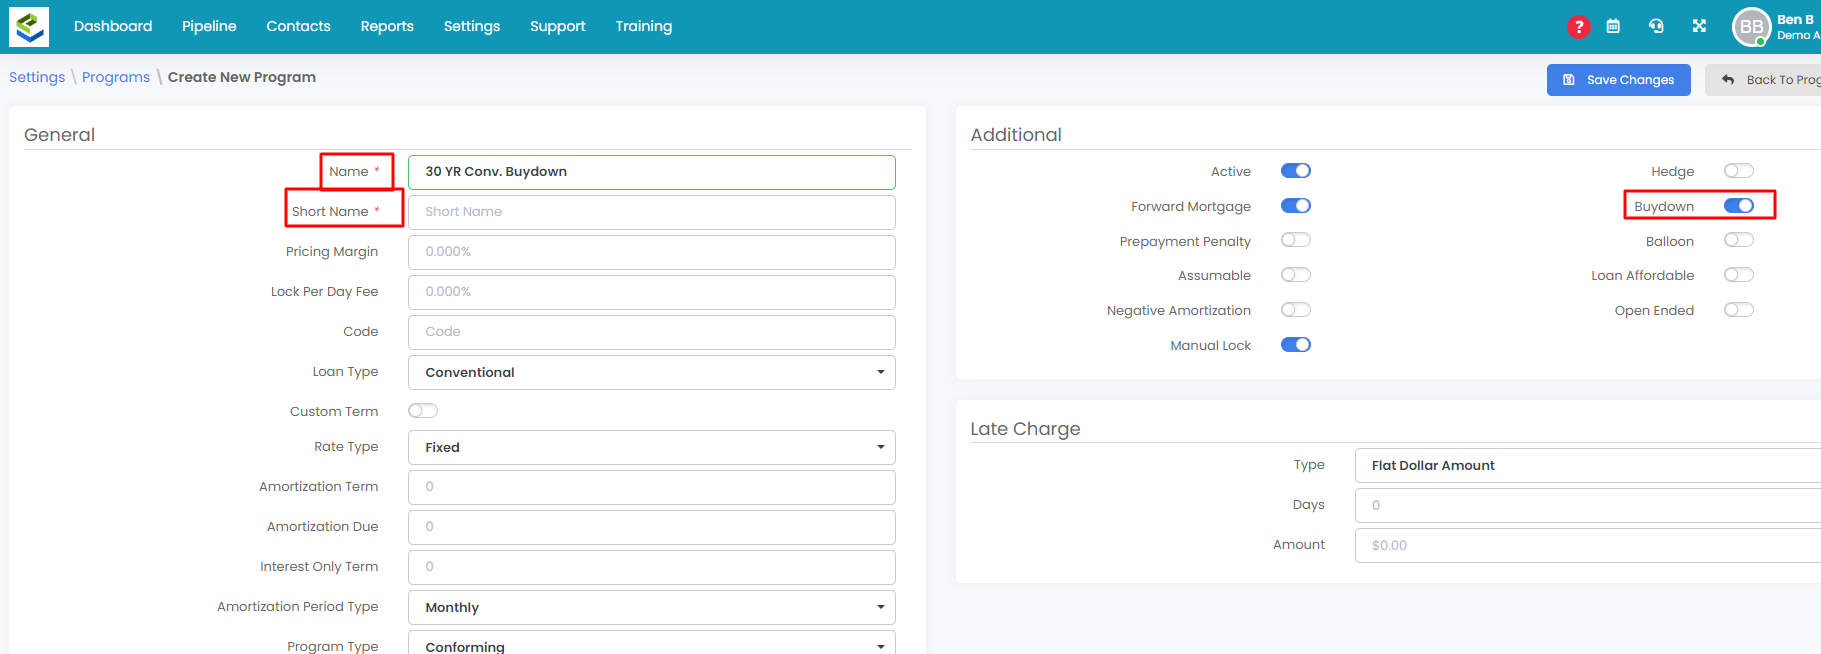Go to the Reports menu item

tap(387, 27)
